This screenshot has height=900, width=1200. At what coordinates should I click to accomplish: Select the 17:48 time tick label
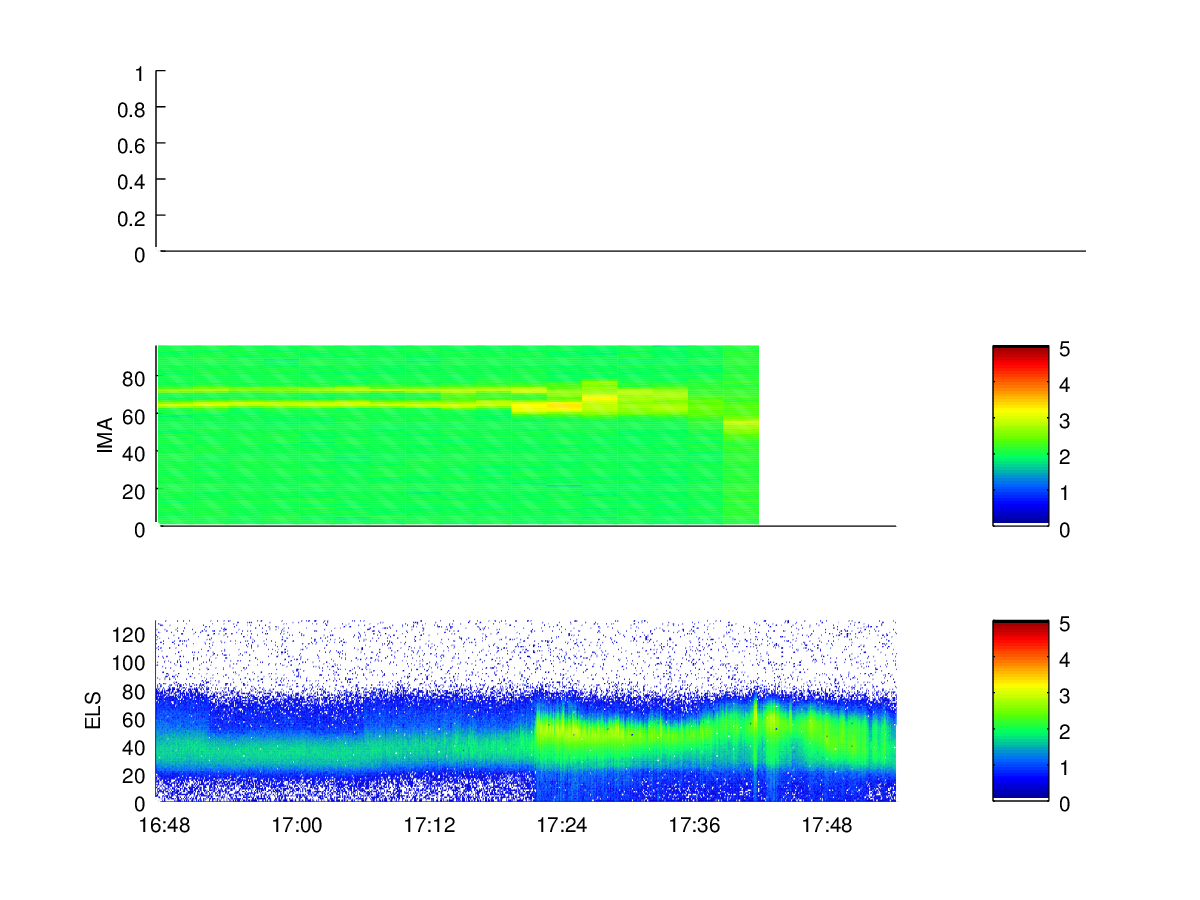click(x=827, y=826)
